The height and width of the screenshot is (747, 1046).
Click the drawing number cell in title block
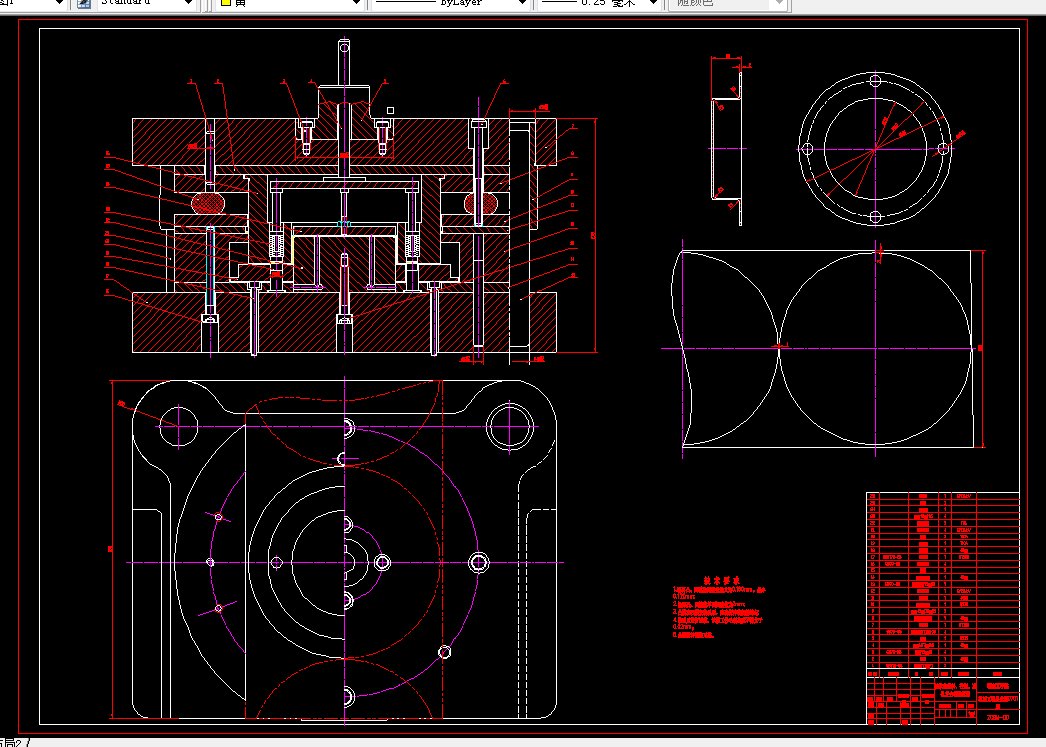tap(997, 717)
